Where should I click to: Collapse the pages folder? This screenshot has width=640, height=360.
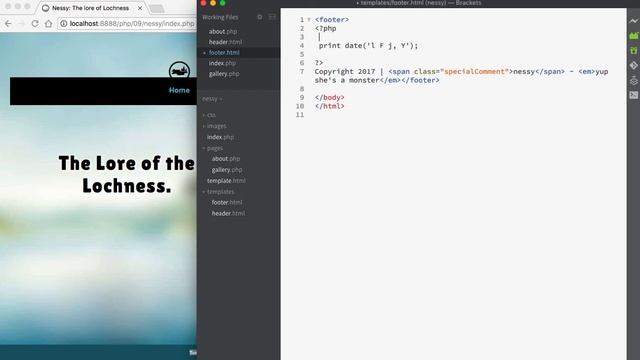coord(214,148)
